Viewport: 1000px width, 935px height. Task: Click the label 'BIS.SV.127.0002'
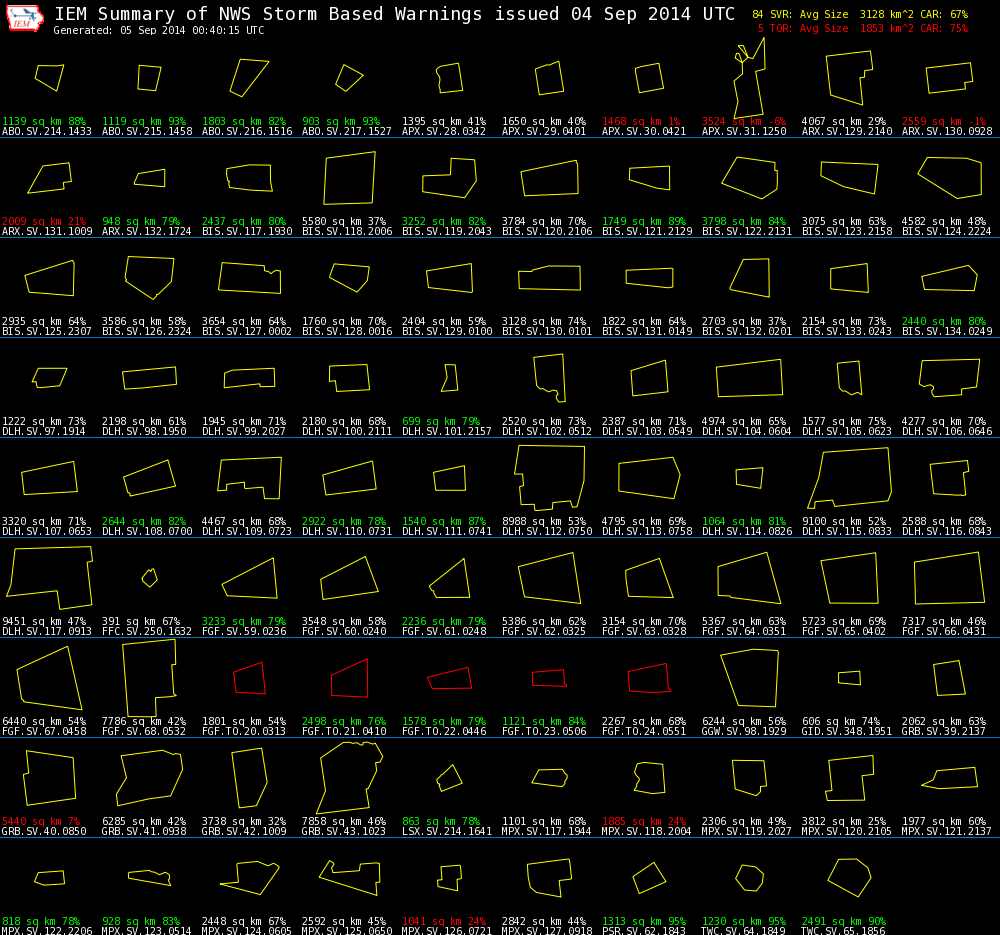point(247,332)
